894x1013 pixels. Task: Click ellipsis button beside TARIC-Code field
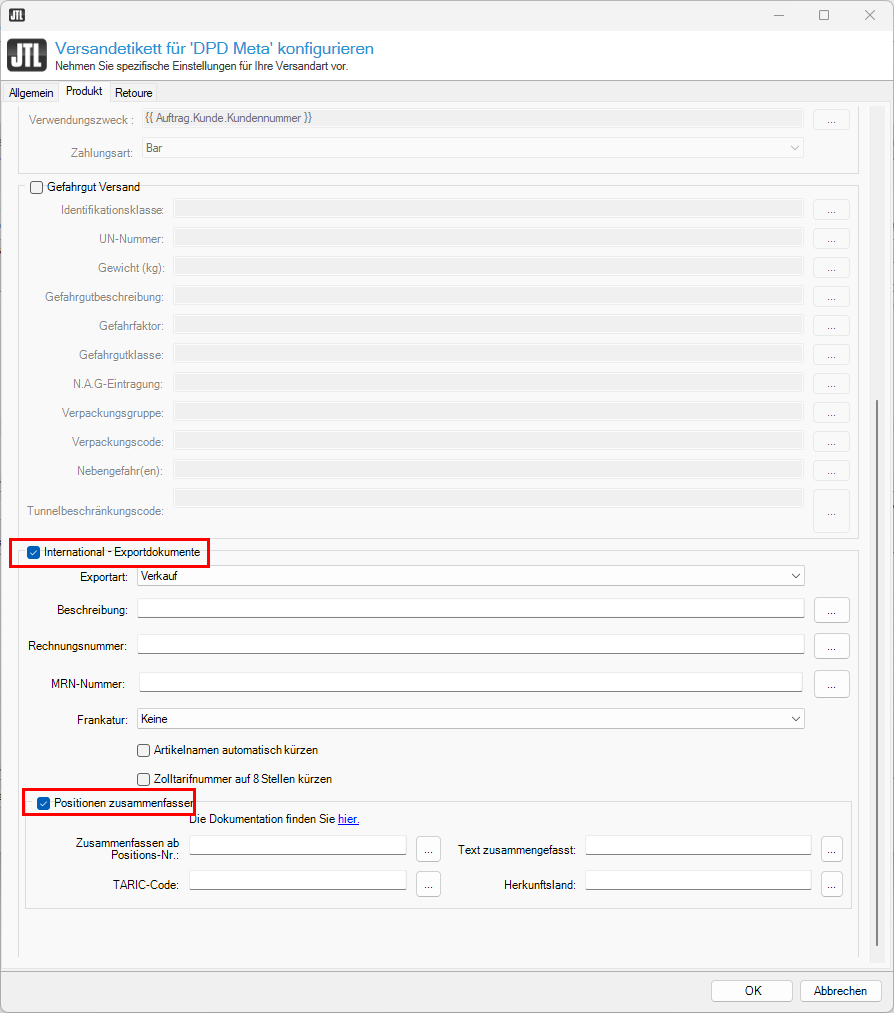coord(428,884)
